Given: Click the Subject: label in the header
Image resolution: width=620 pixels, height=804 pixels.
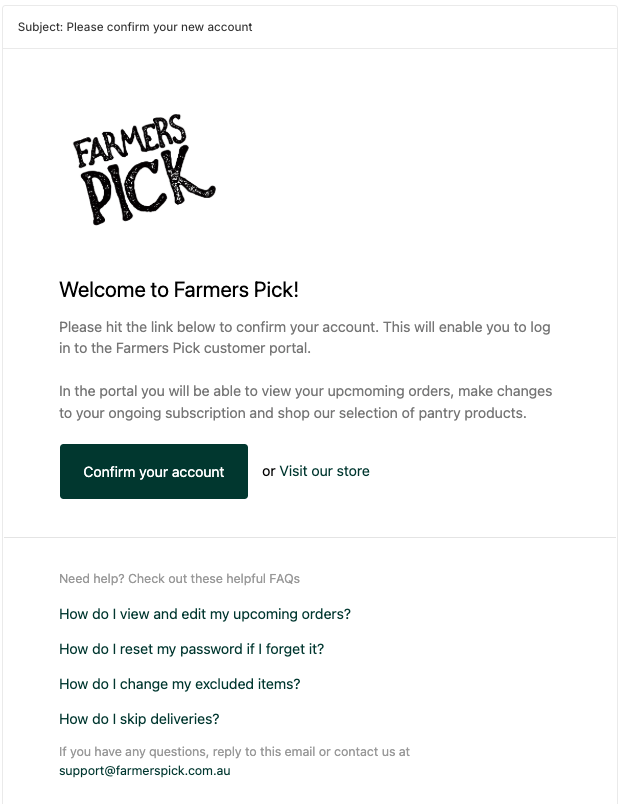Looking at the screenshot, I should pos(41,27).
